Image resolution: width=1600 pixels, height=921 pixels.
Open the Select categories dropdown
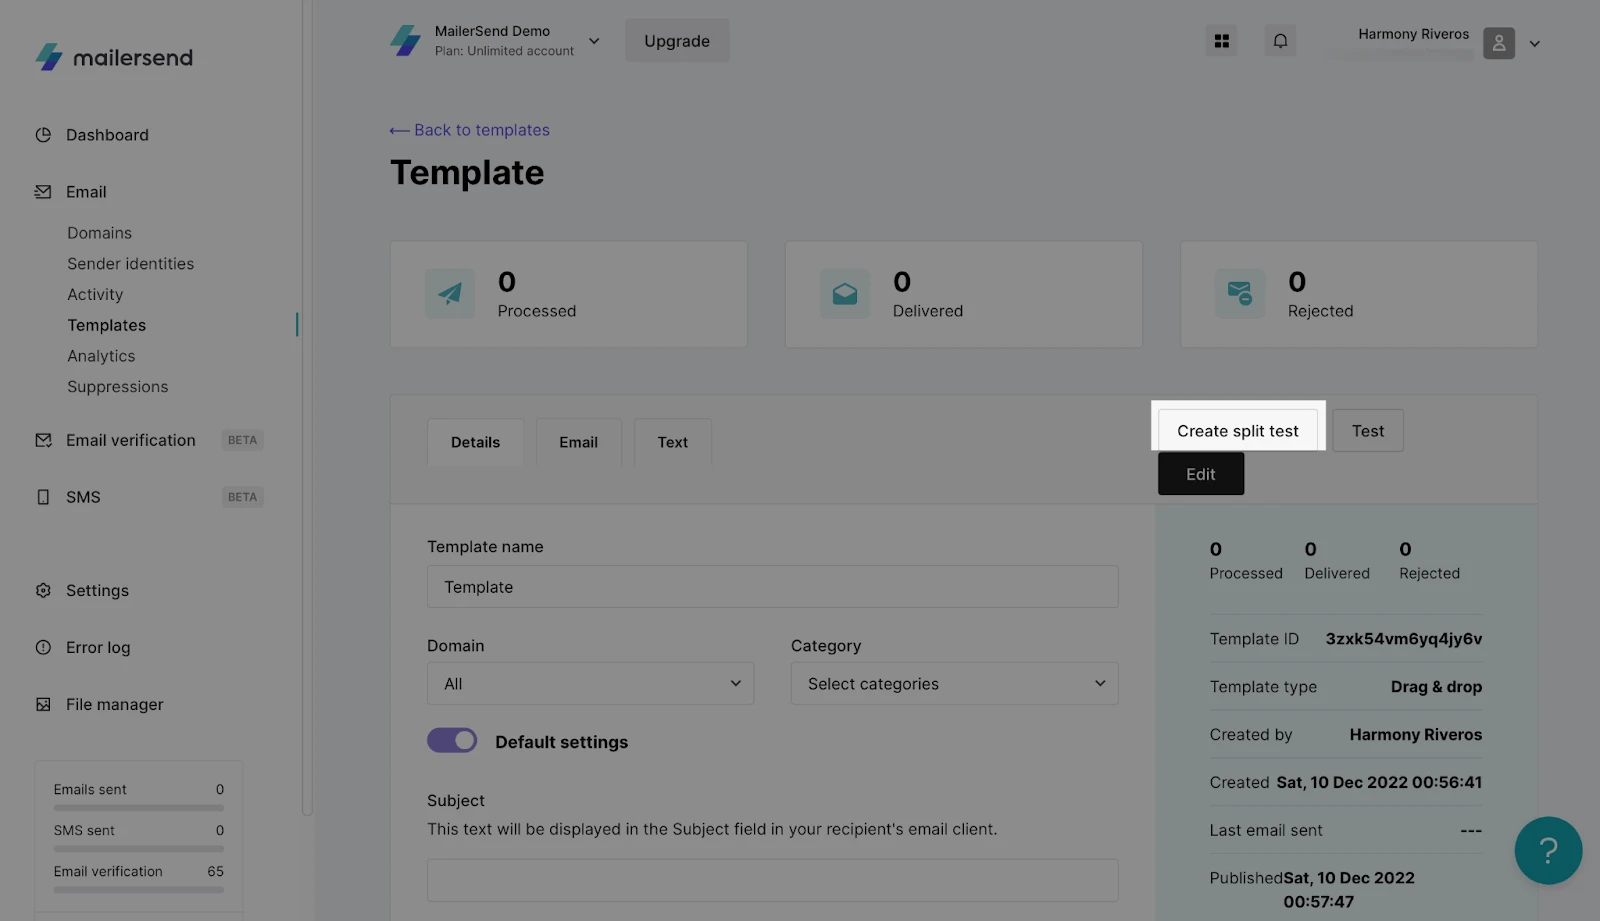(x=954, y=684)
